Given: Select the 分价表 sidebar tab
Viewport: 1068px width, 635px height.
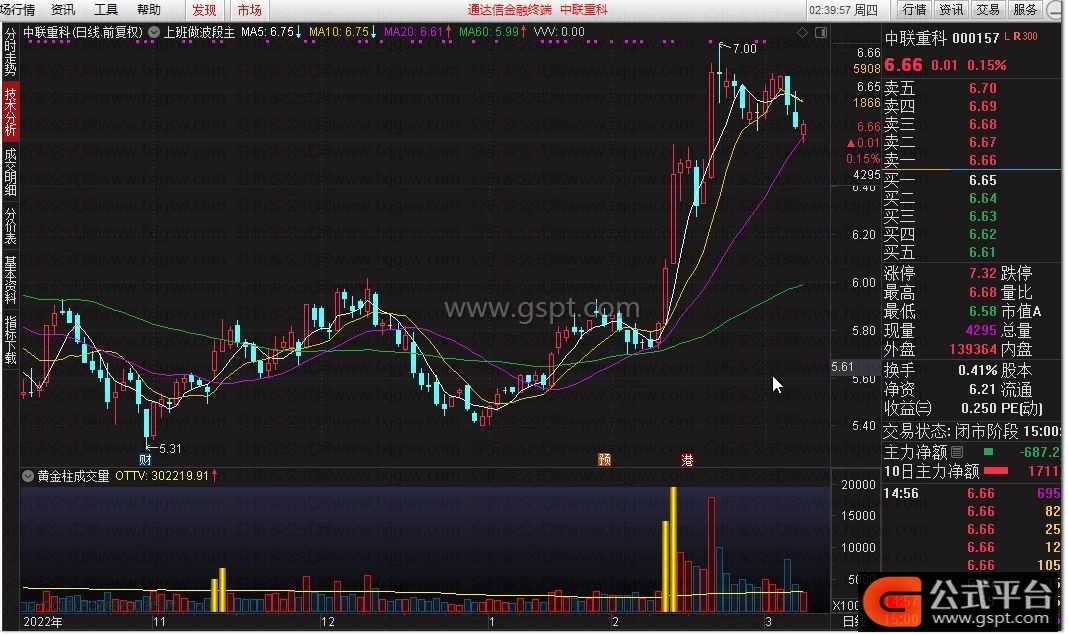Looking at the screenshot, I should [x=10, y=226].
